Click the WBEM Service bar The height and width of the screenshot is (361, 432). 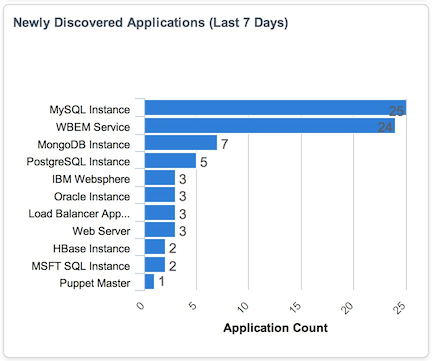[x=270, y=126]
